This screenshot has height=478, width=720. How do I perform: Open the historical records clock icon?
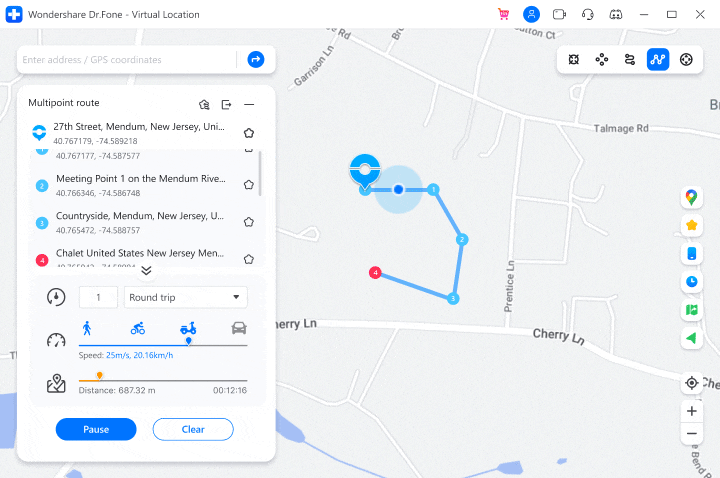(692, 281)
